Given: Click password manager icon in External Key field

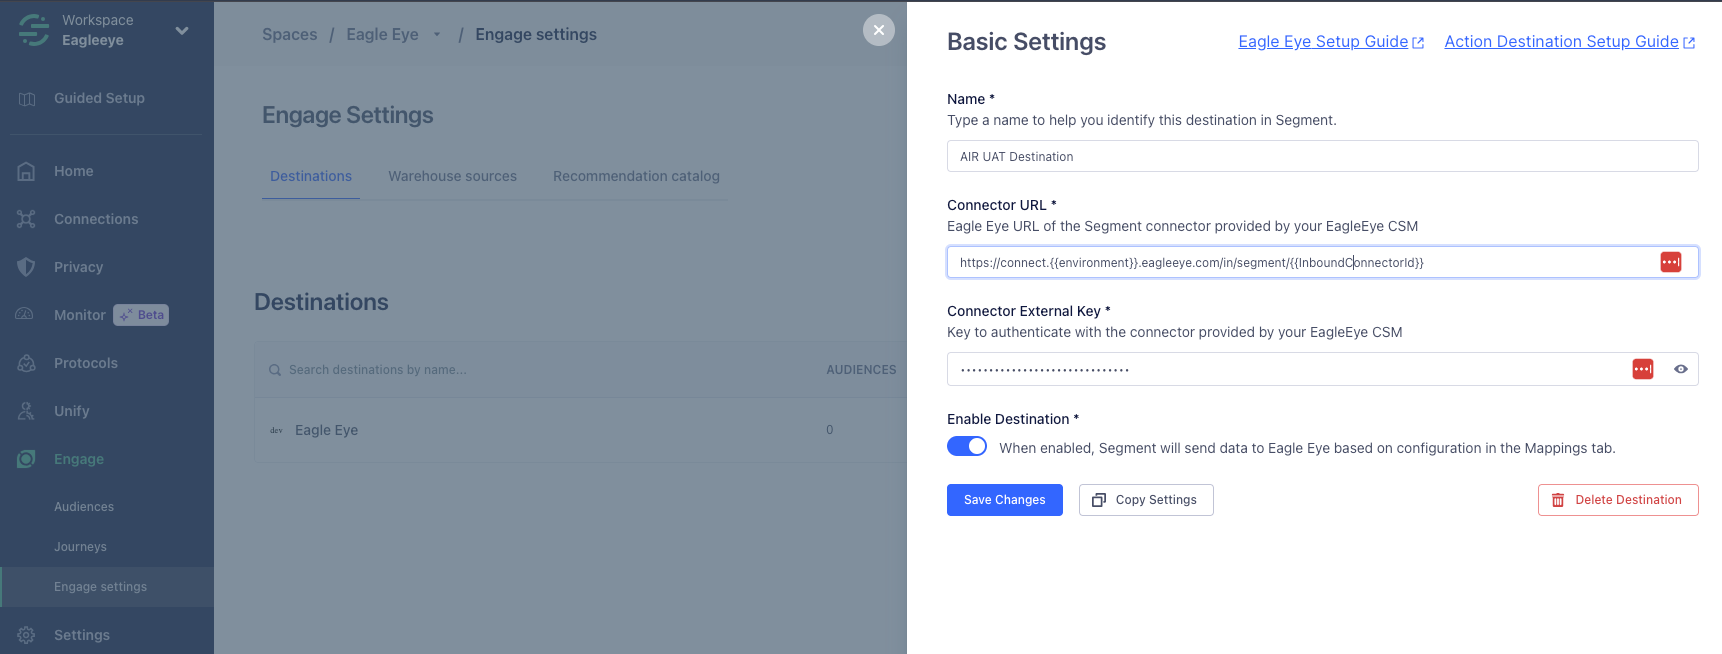Looking at the screenshot, I should coord(1643,369).
